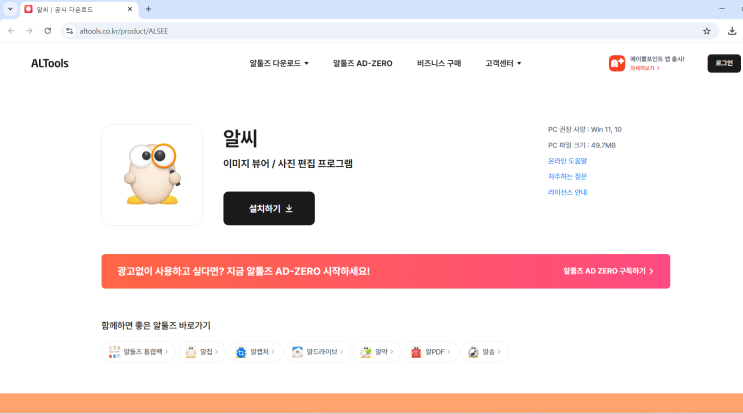This screenshot has height=414, width=743.
Task: Click the red 에이블포인트 app icon
Action: (x=616, y=63)
